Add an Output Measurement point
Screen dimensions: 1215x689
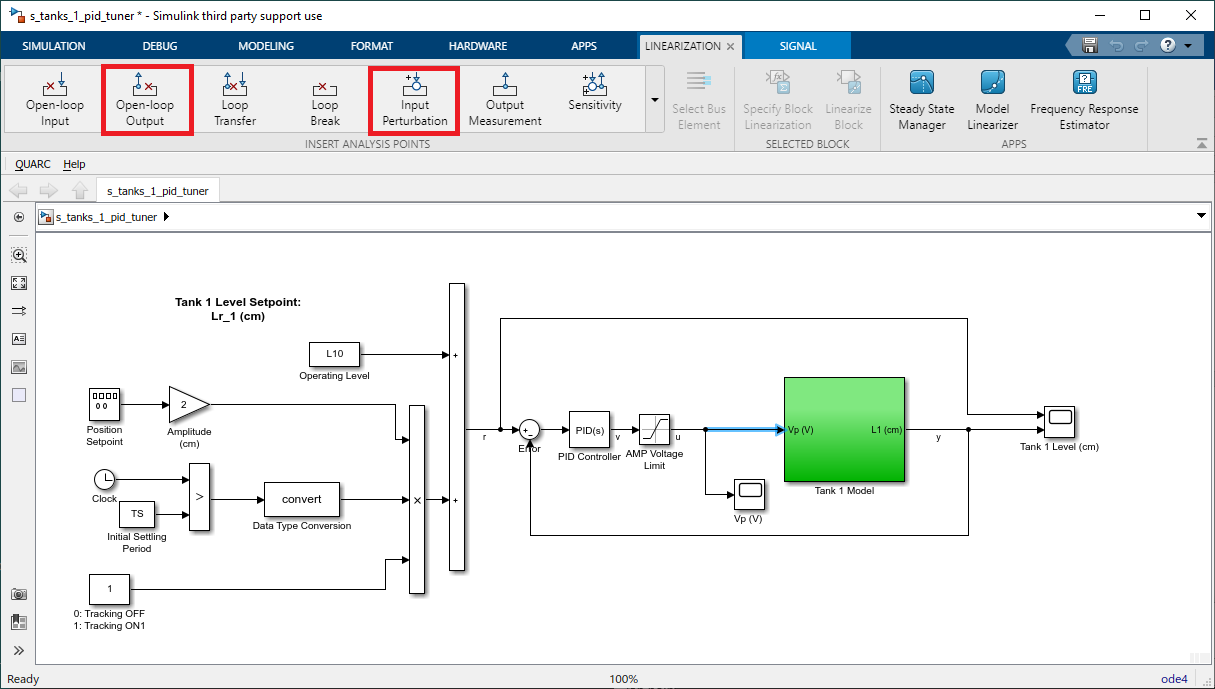click(505, 99)
